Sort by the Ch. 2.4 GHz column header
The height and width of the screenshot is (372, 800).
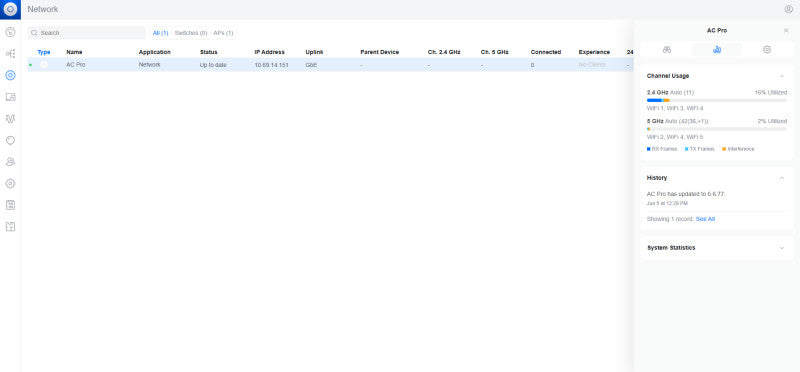[x=444, y=52]
